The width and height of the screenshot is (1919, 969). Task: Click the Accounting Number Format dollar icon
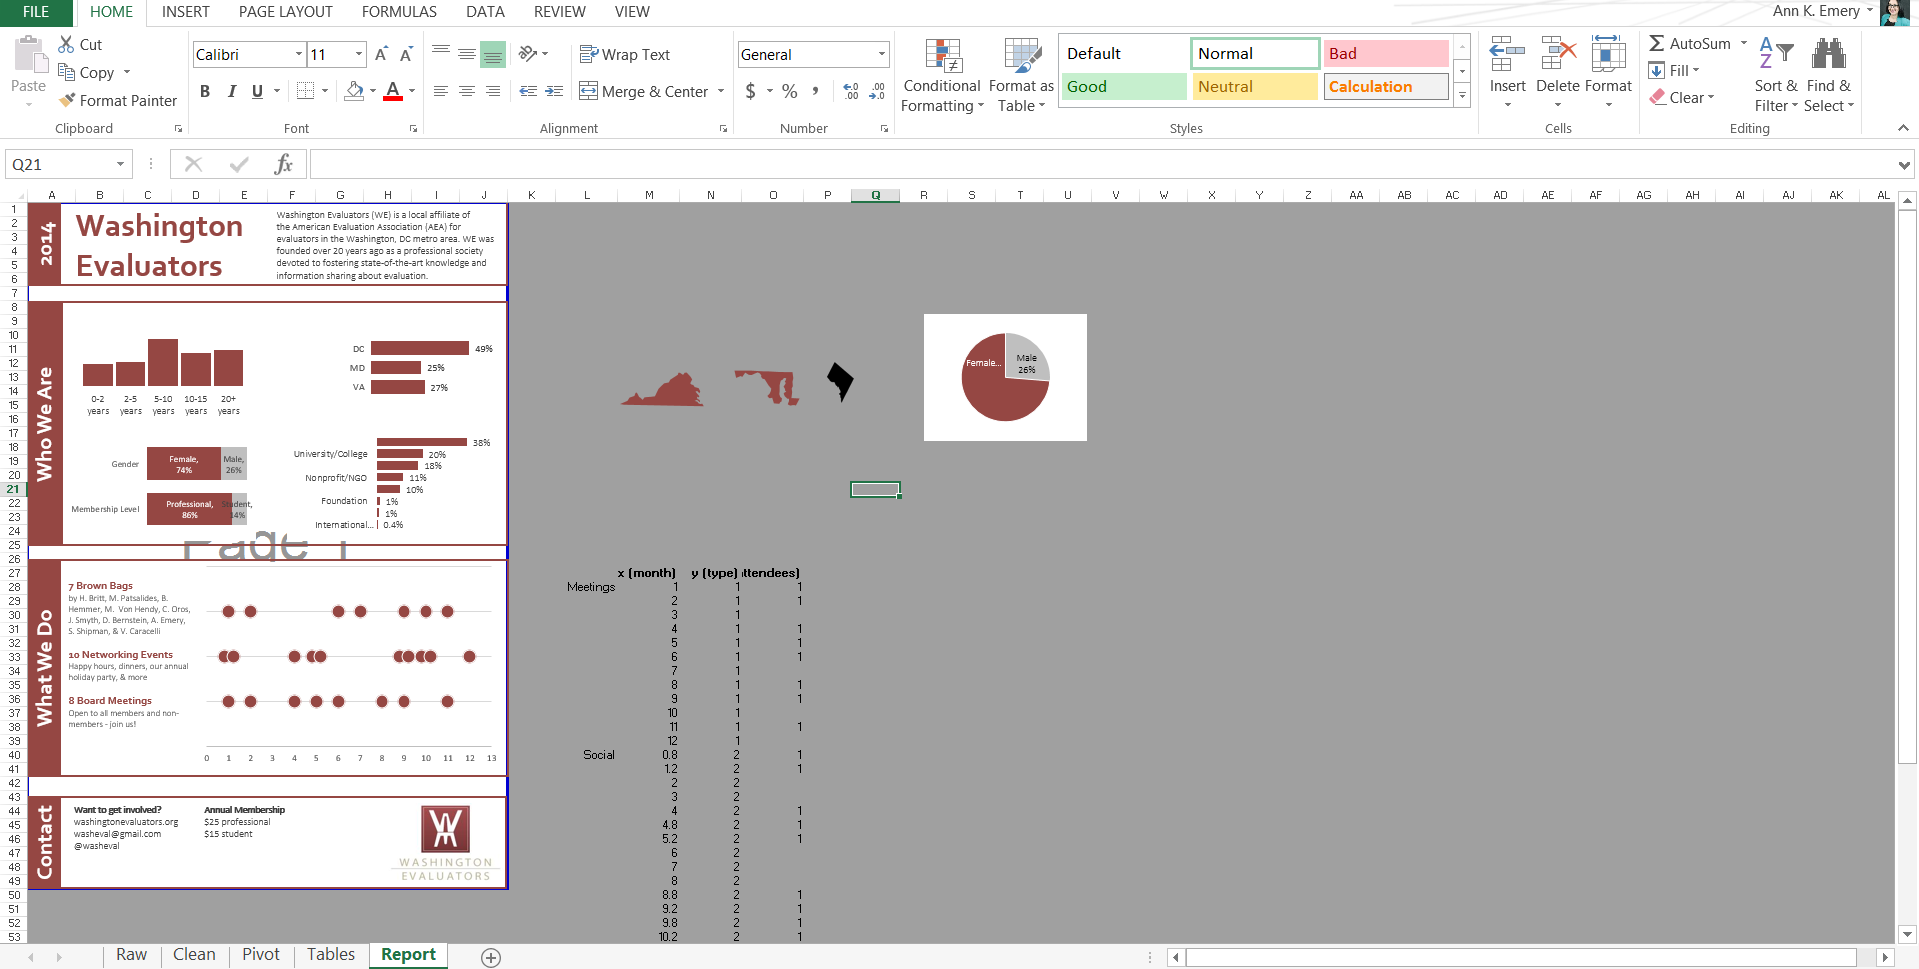click(751, 91)
